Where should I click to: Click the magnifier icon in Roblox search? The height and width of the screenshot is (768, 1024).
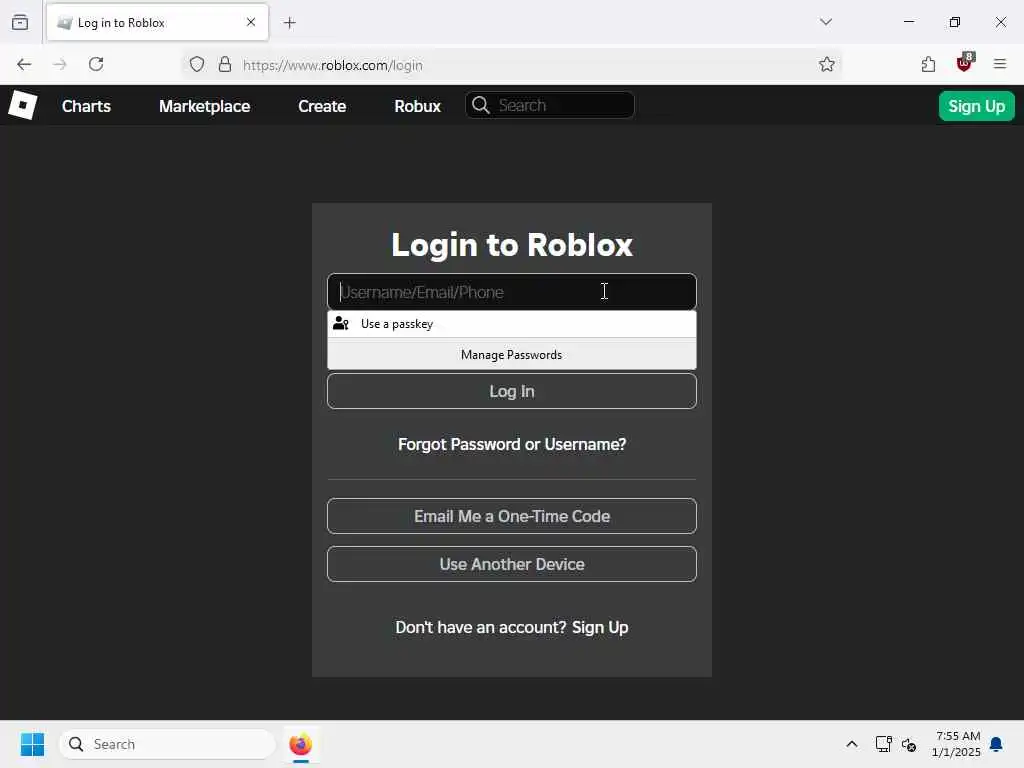pos(481,105)
